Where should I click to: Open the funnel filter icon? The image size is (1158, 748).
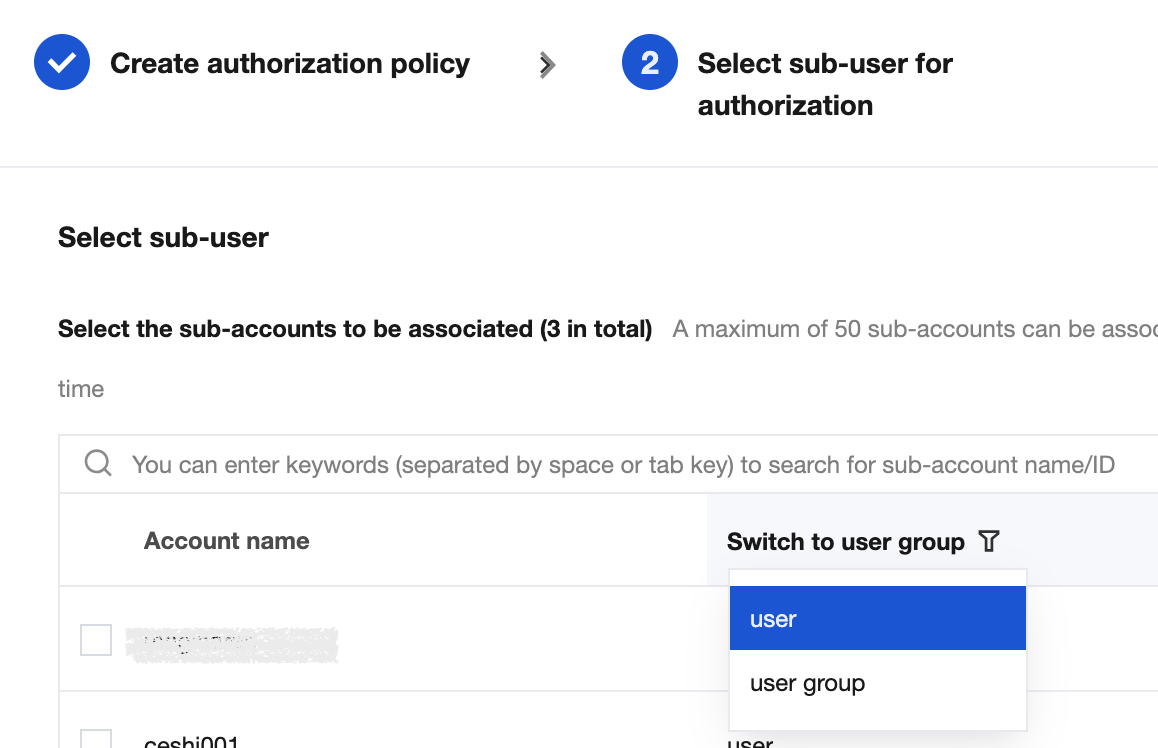pos(988,542)
